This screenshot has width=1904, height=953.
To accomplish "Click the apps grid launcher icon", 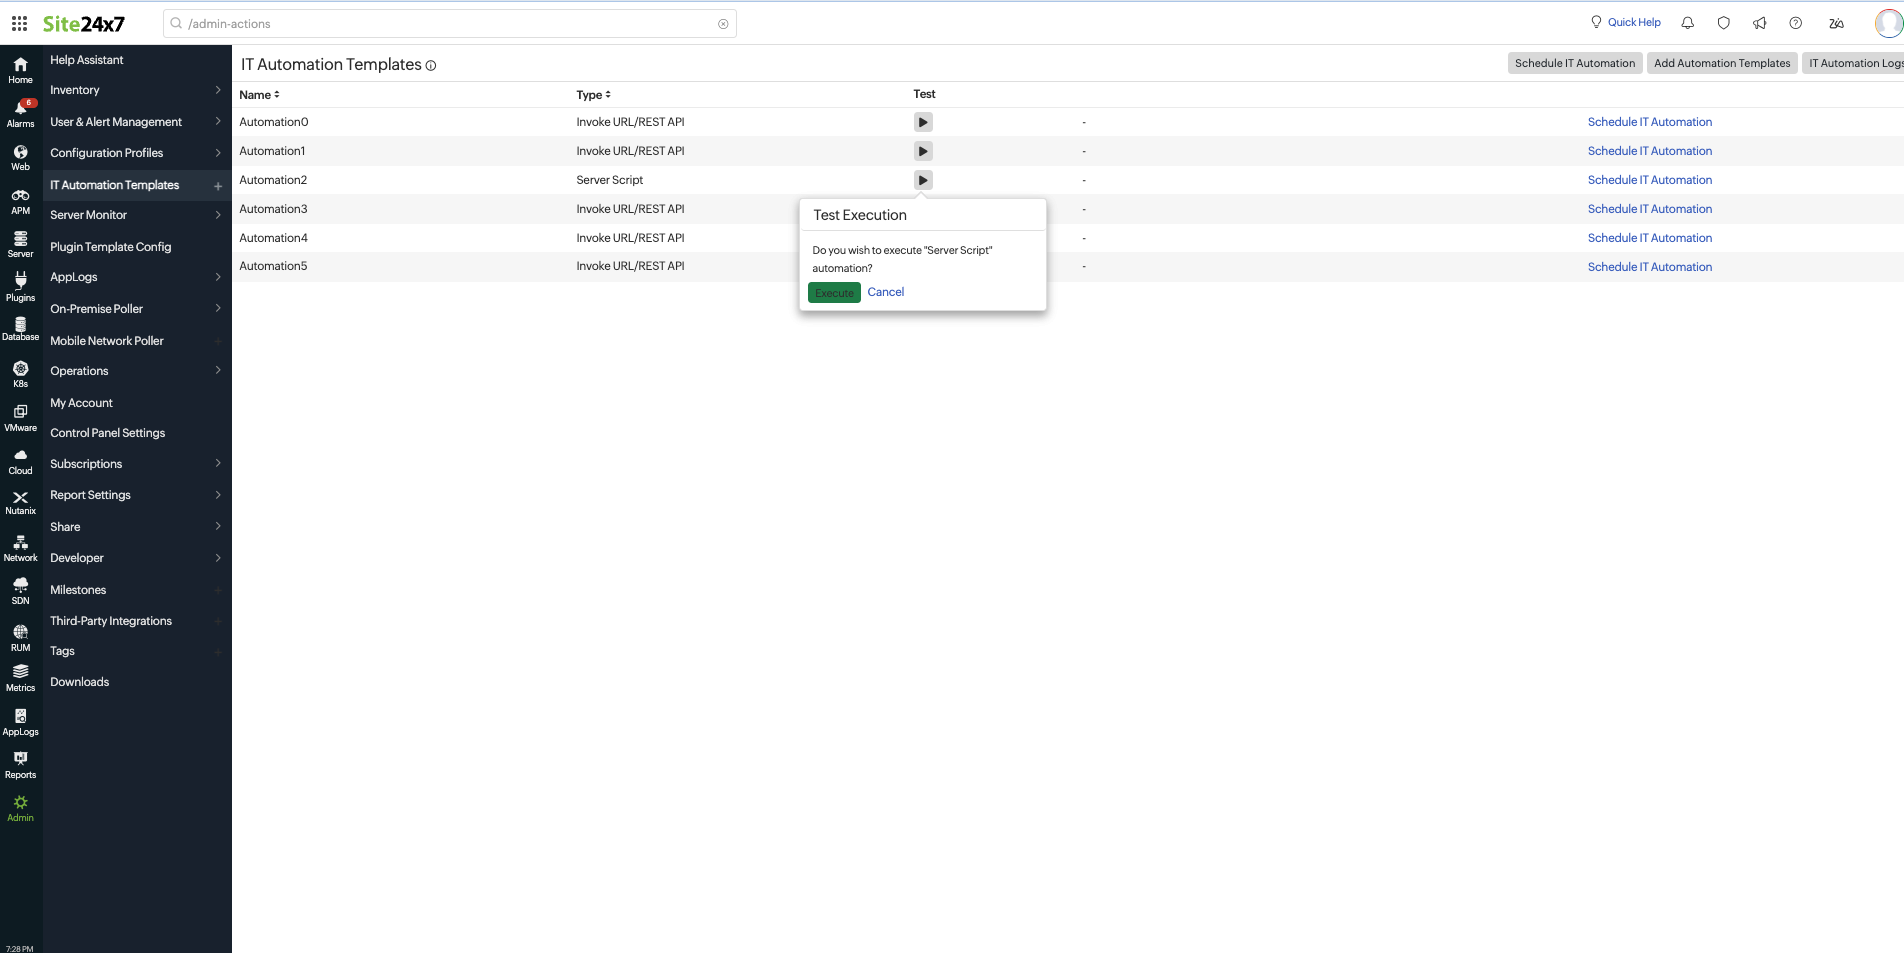I will tap(19, 23).
